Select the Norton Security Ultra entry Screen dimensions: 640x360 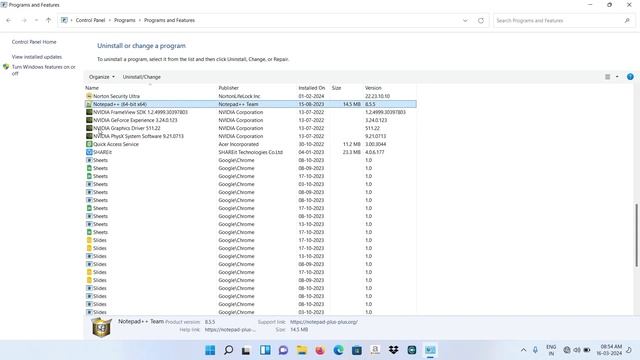pyautogui.click(x=251, y=96)
